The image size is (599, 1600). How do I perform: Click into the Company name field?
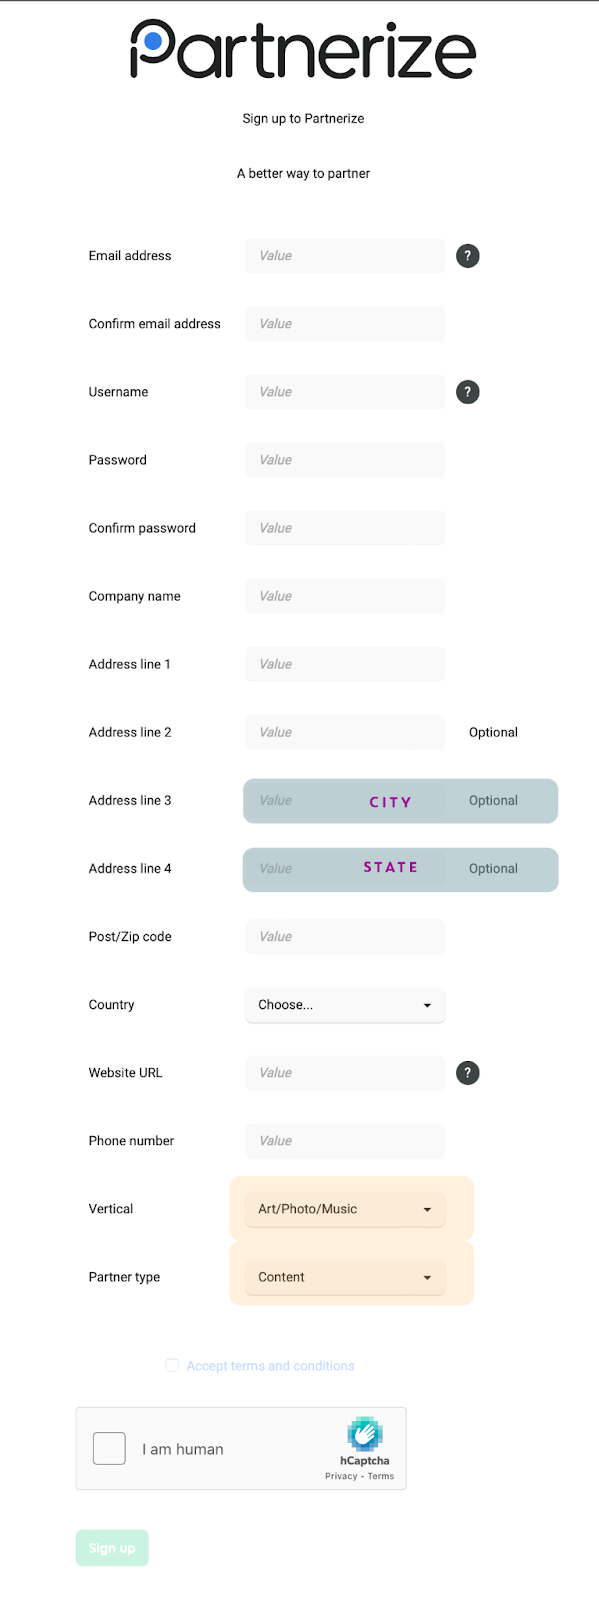(345, 596)
